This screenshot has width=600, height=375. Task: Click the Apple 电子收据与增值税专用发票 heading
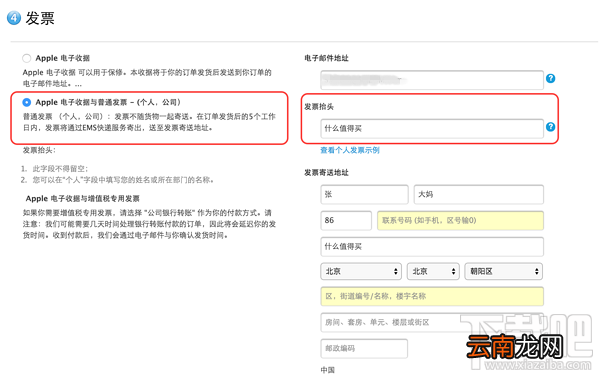(x=83, y=199)
